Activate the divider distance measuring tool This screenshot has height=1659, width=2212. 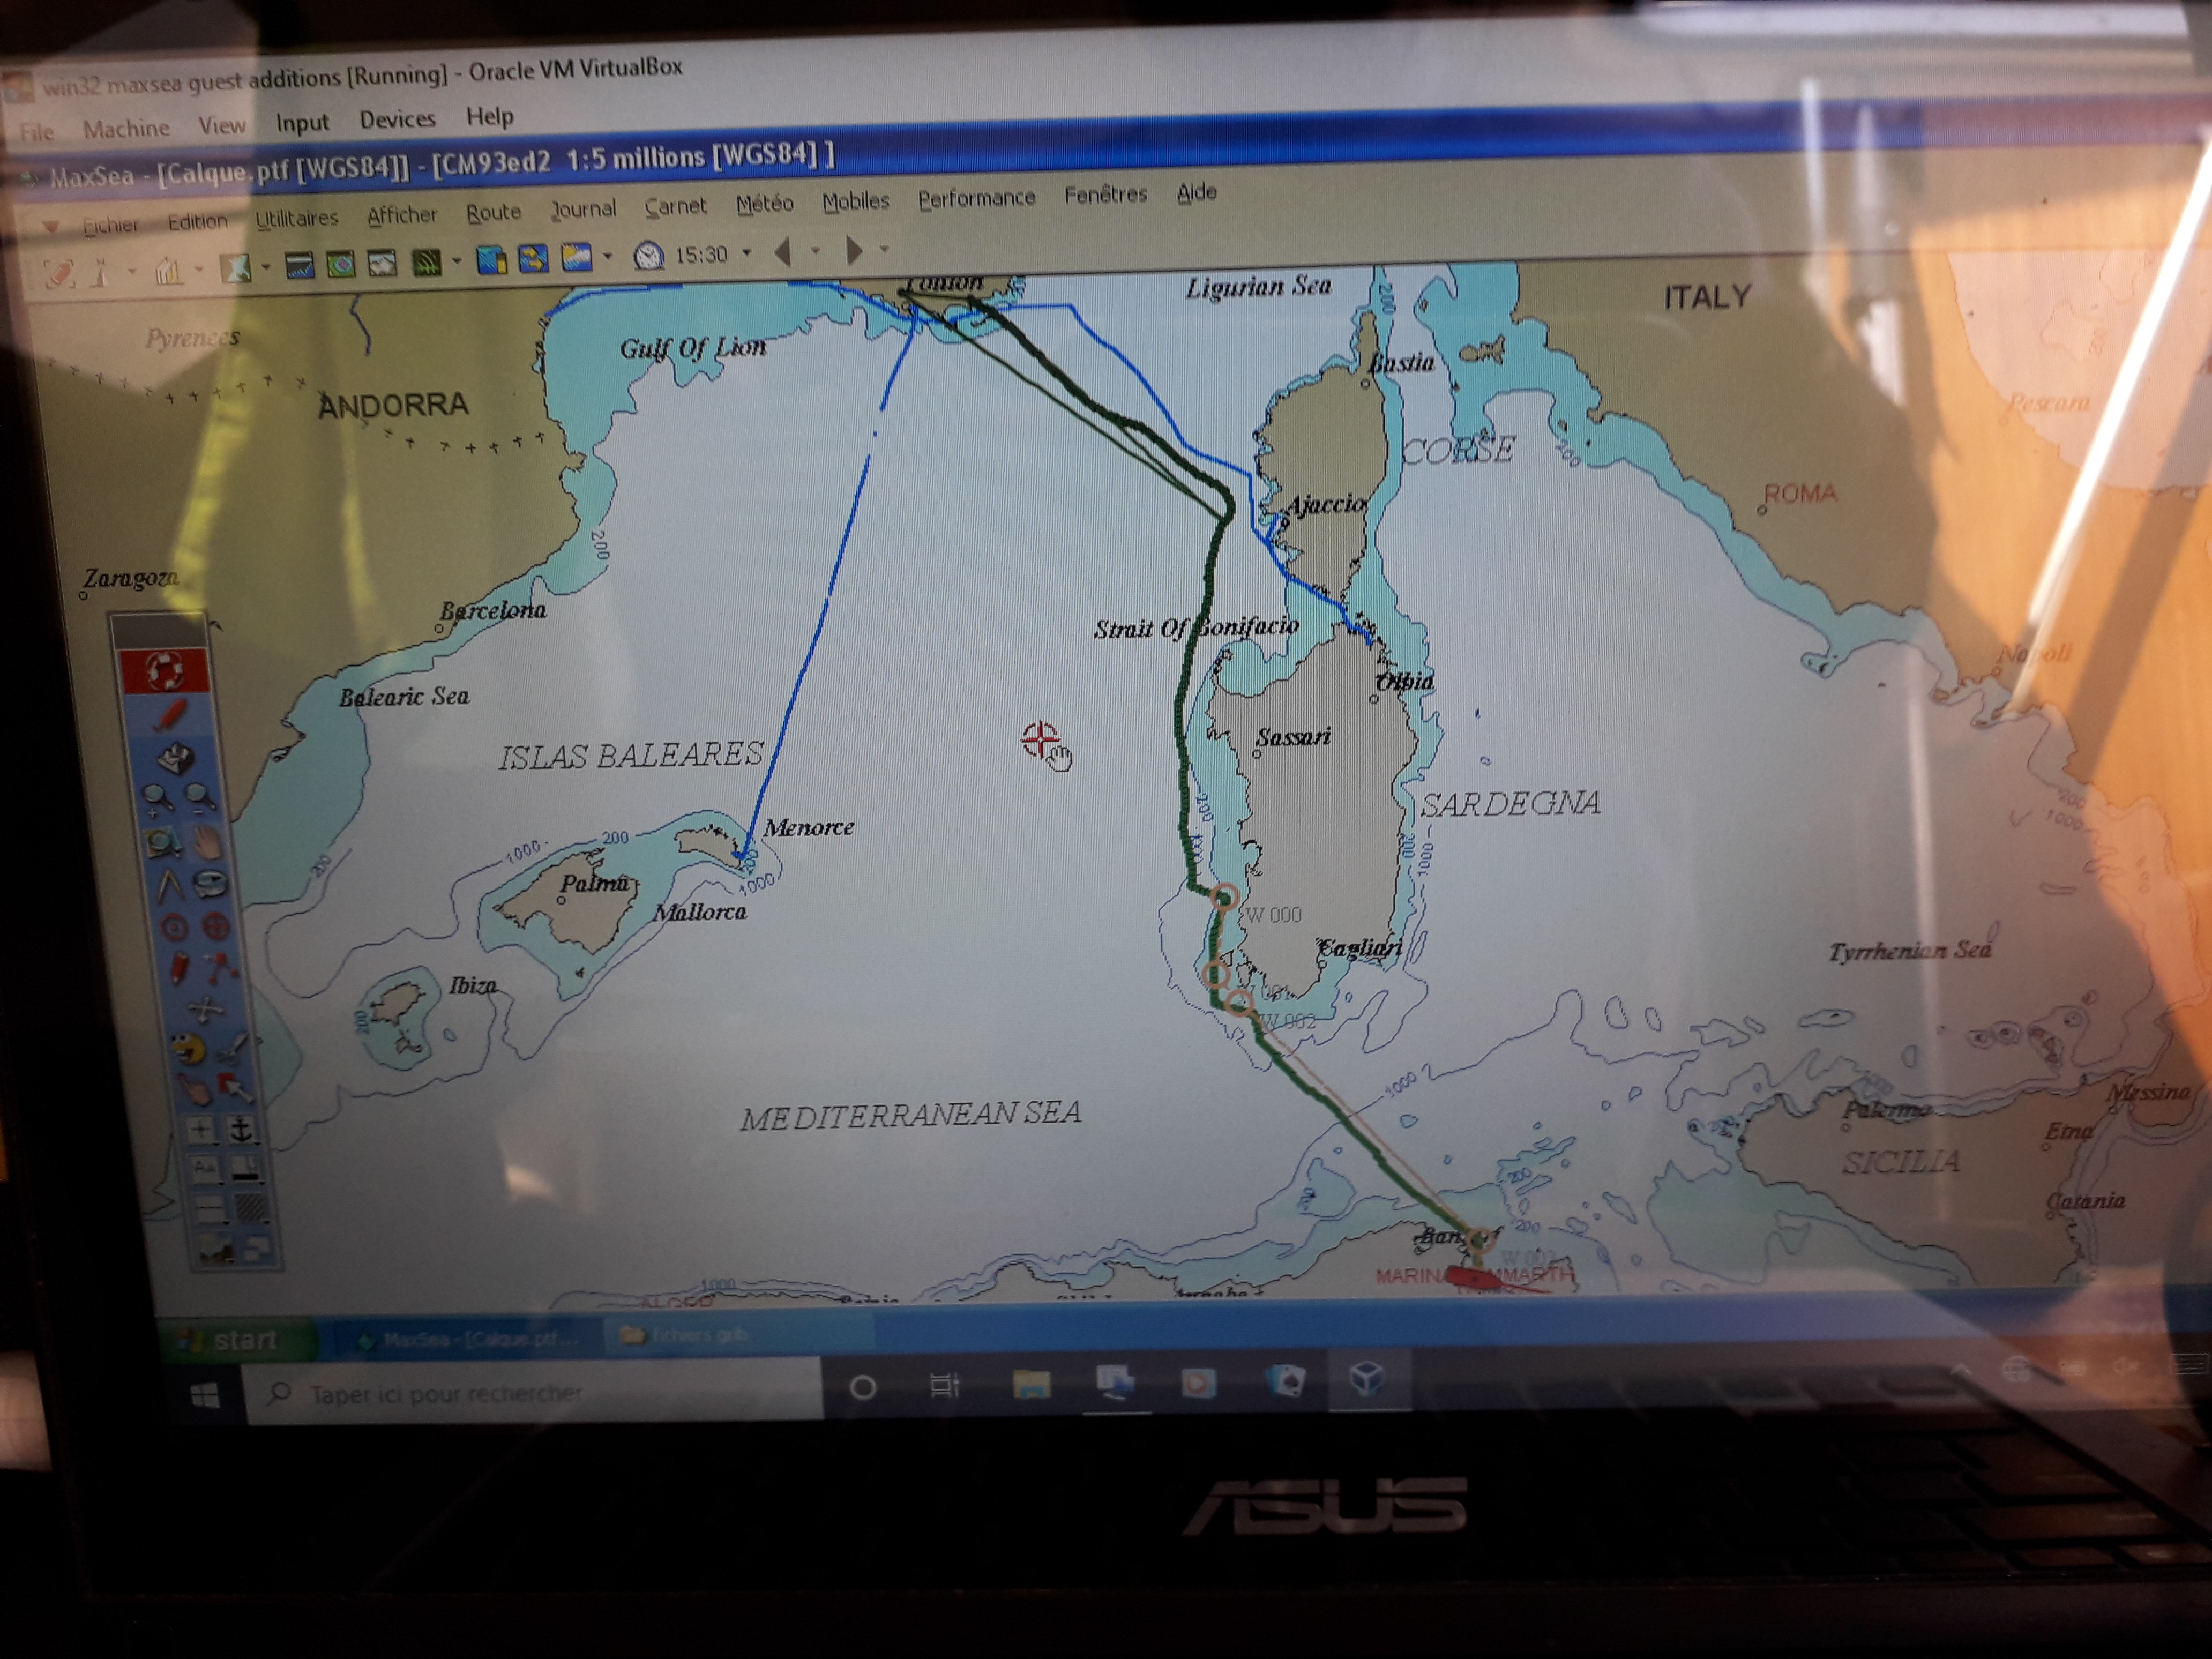point(172,887)
